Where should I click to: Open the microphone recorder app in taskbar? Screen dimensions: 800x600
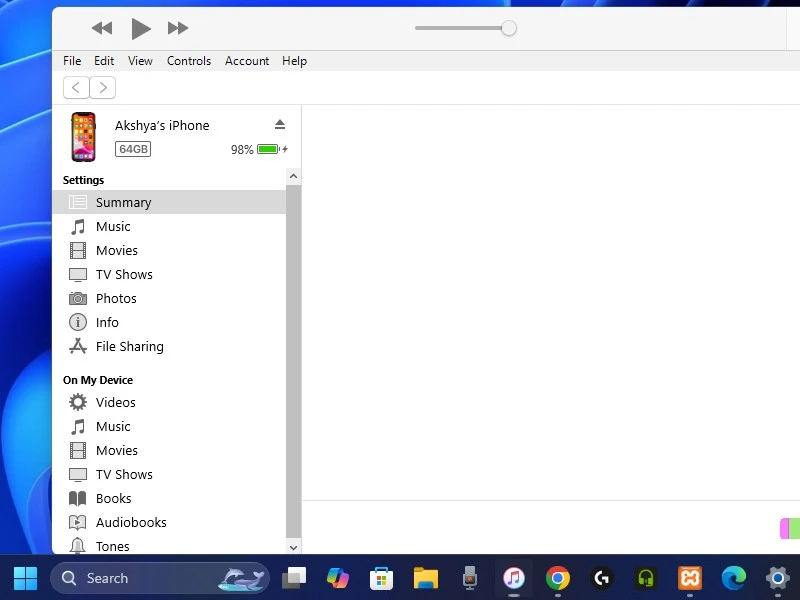[469, 578]
